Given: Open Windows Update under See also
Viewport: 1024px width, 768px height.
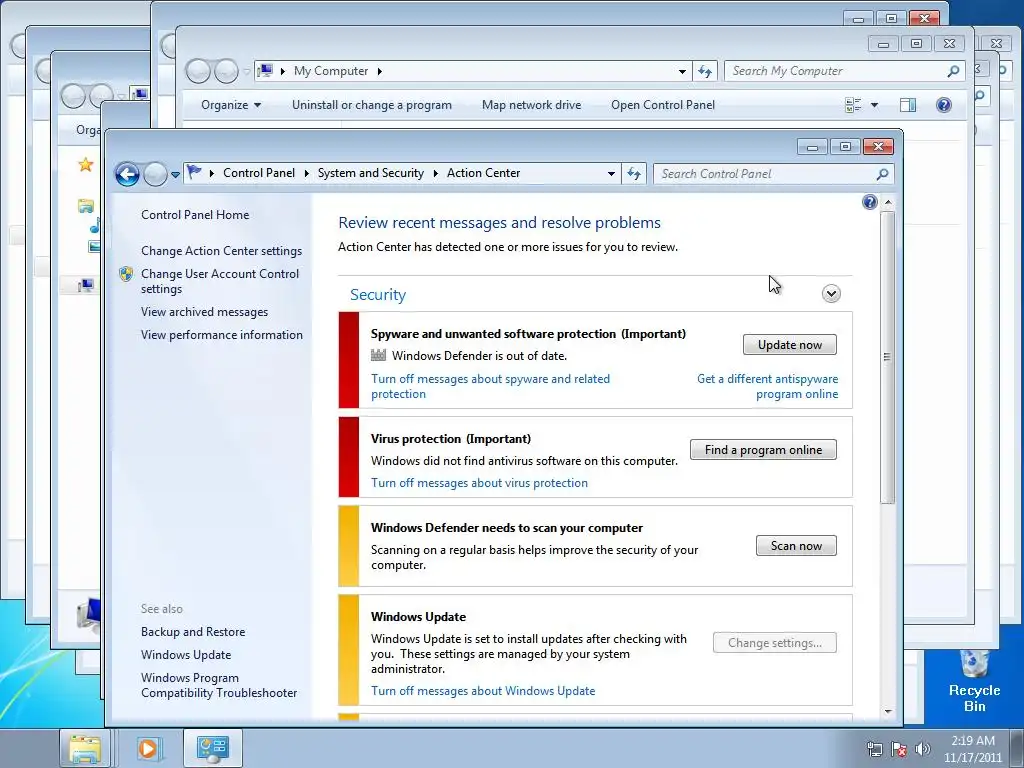Looking at the screenshot, I should pyautogui.click(x=185, y=655).
